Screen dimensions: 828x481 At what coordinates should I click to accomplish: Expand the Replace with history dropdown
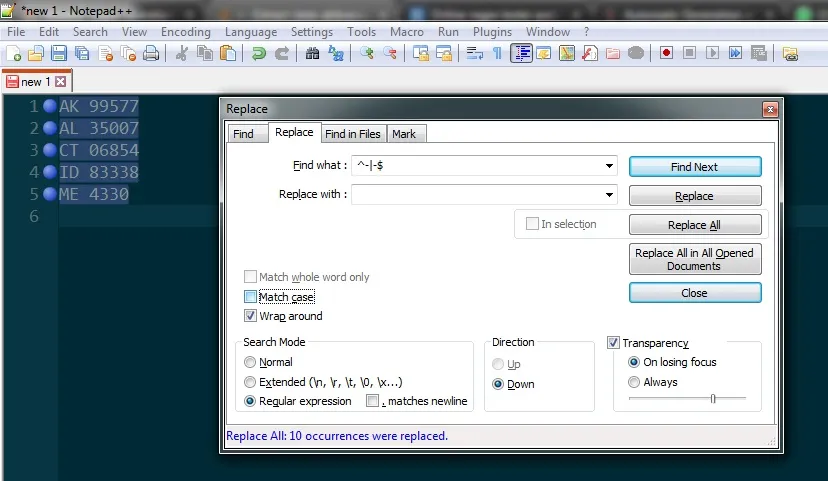pyautogui.click(x=609, y=194)
